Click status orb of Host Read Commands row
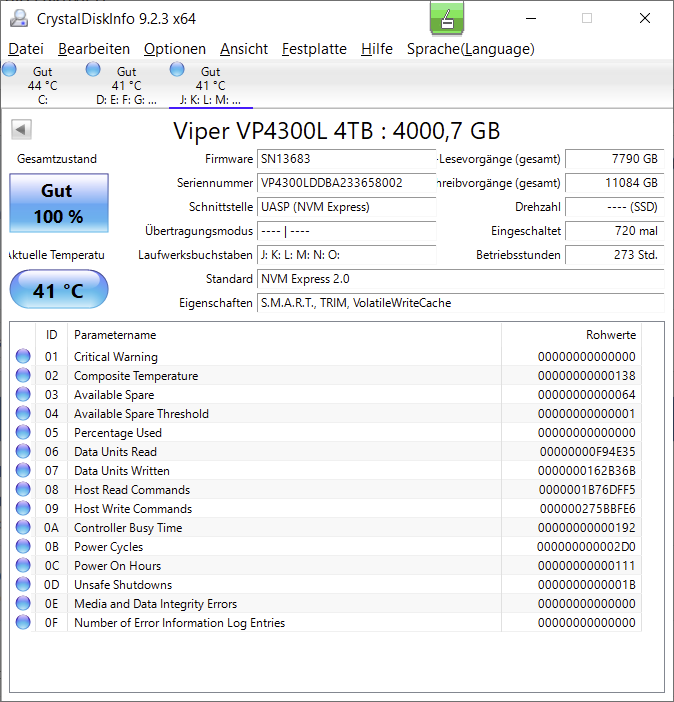Screen dimensions: 674x702 tap(23, 489)
